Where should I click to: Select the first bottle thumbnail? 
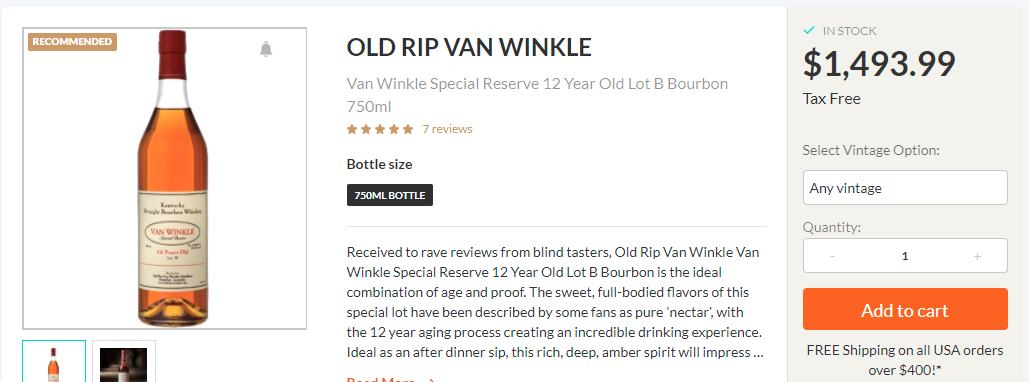coord(54,361)
